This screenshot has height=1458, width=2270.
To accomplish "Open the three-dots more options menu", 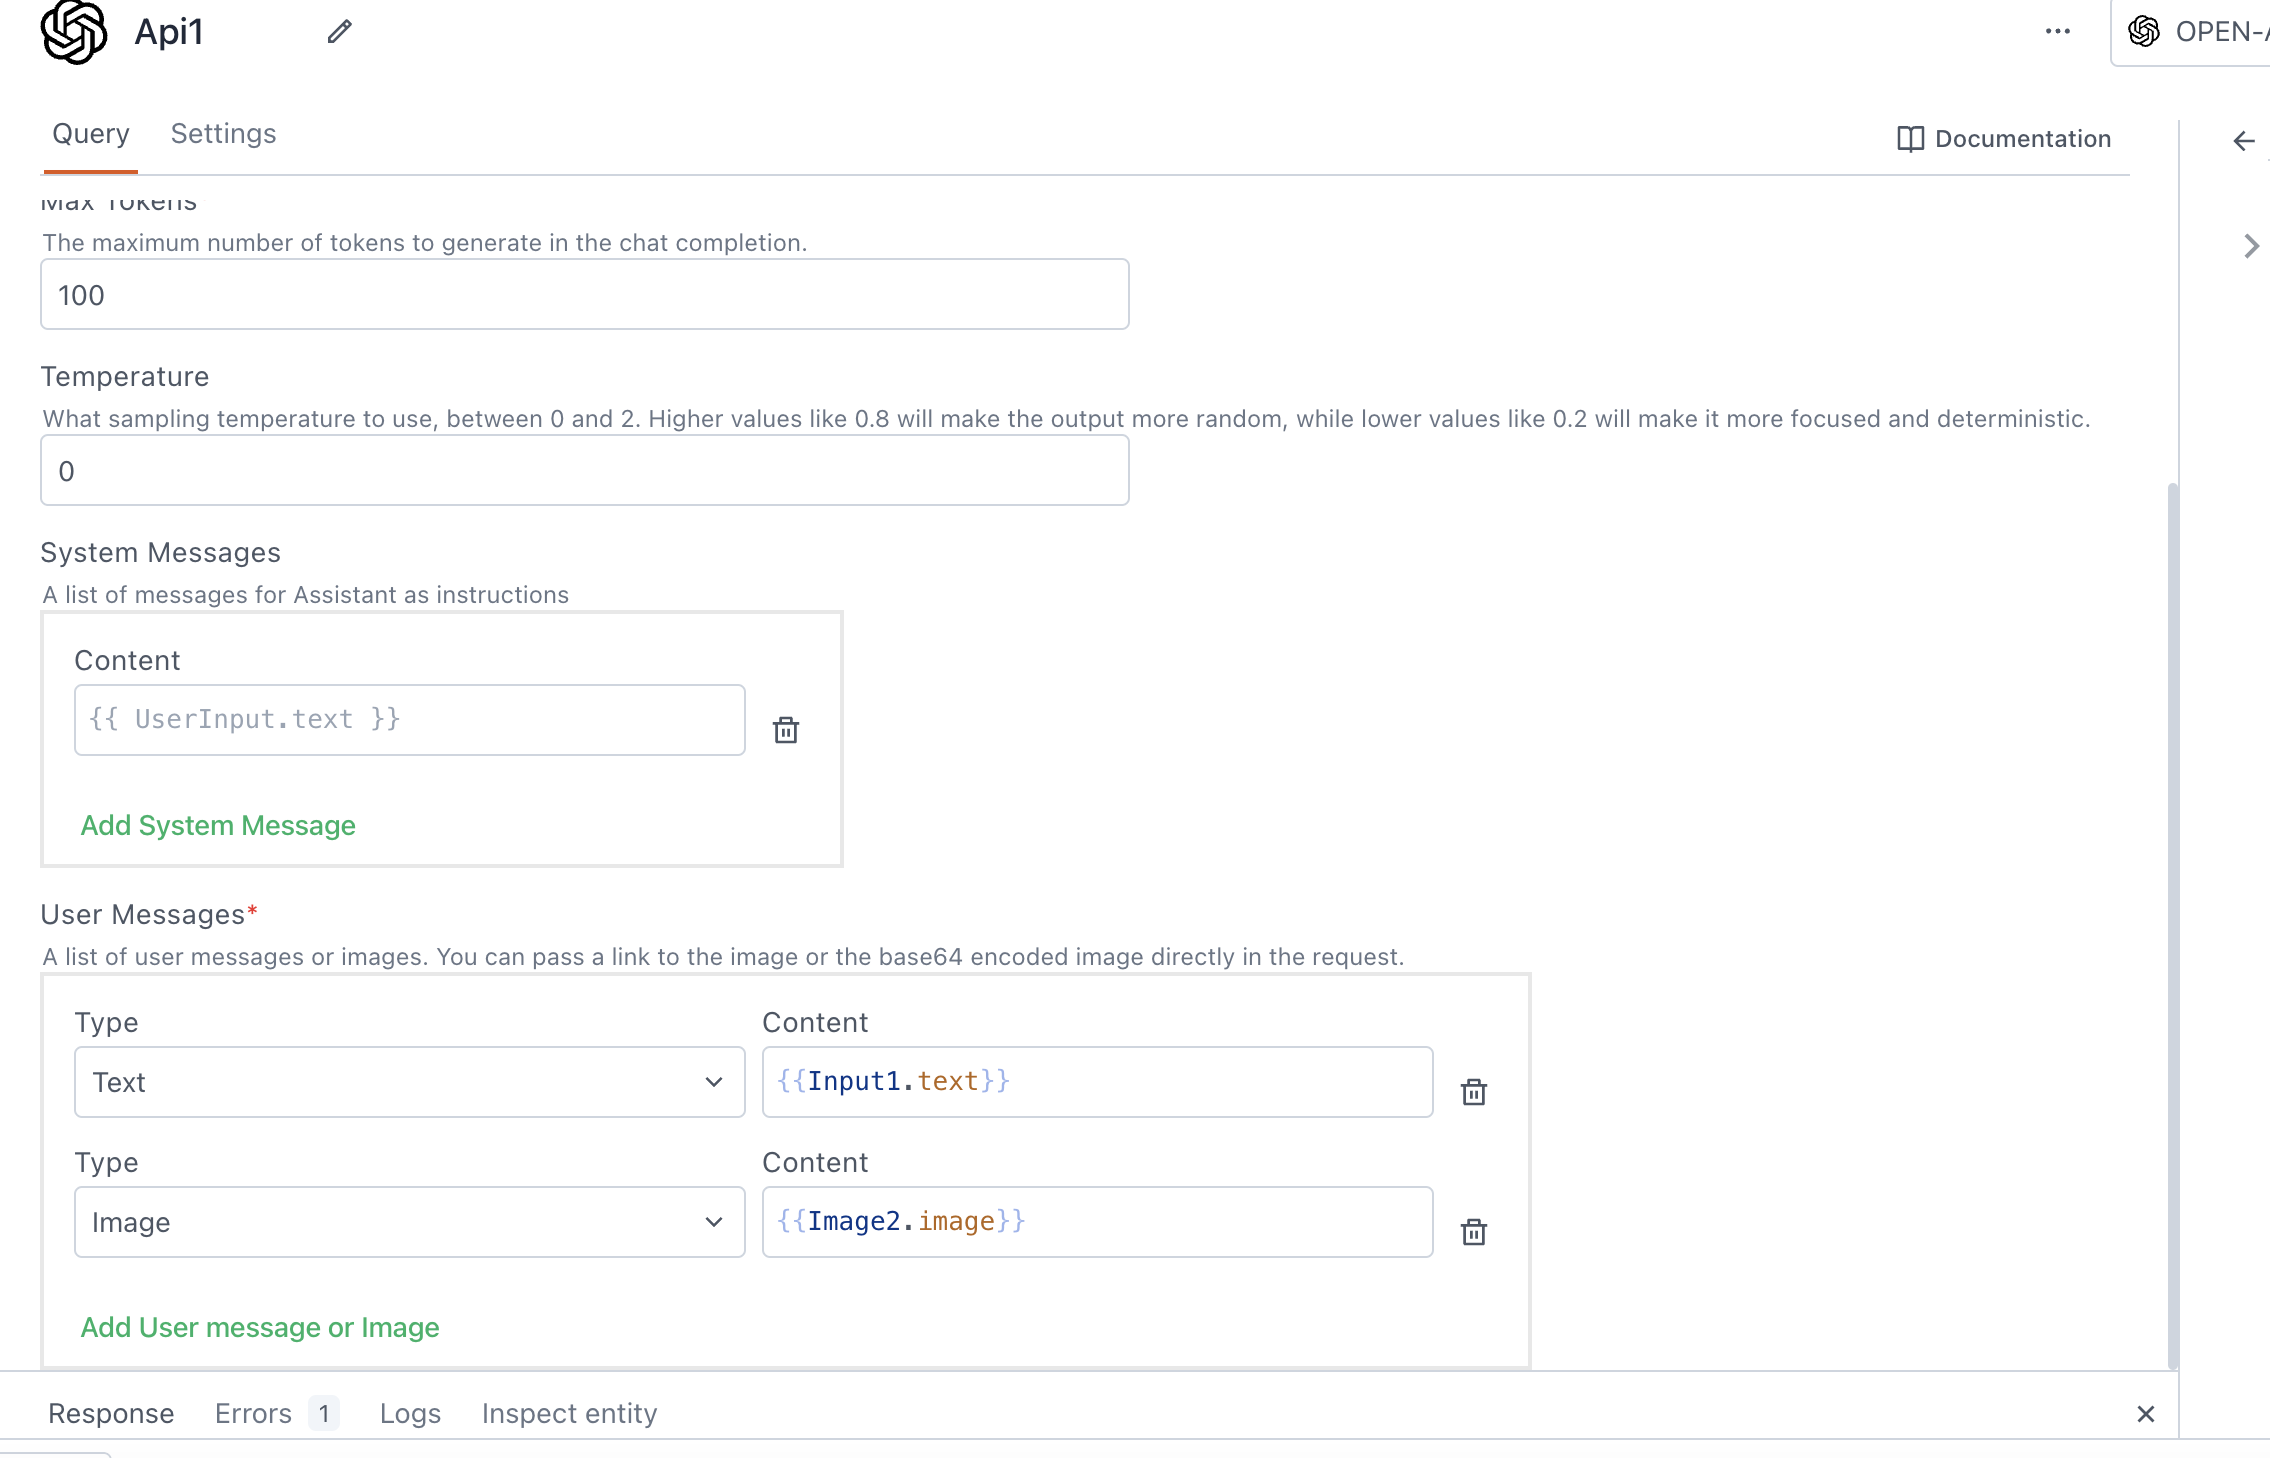I will [2057, 32].
